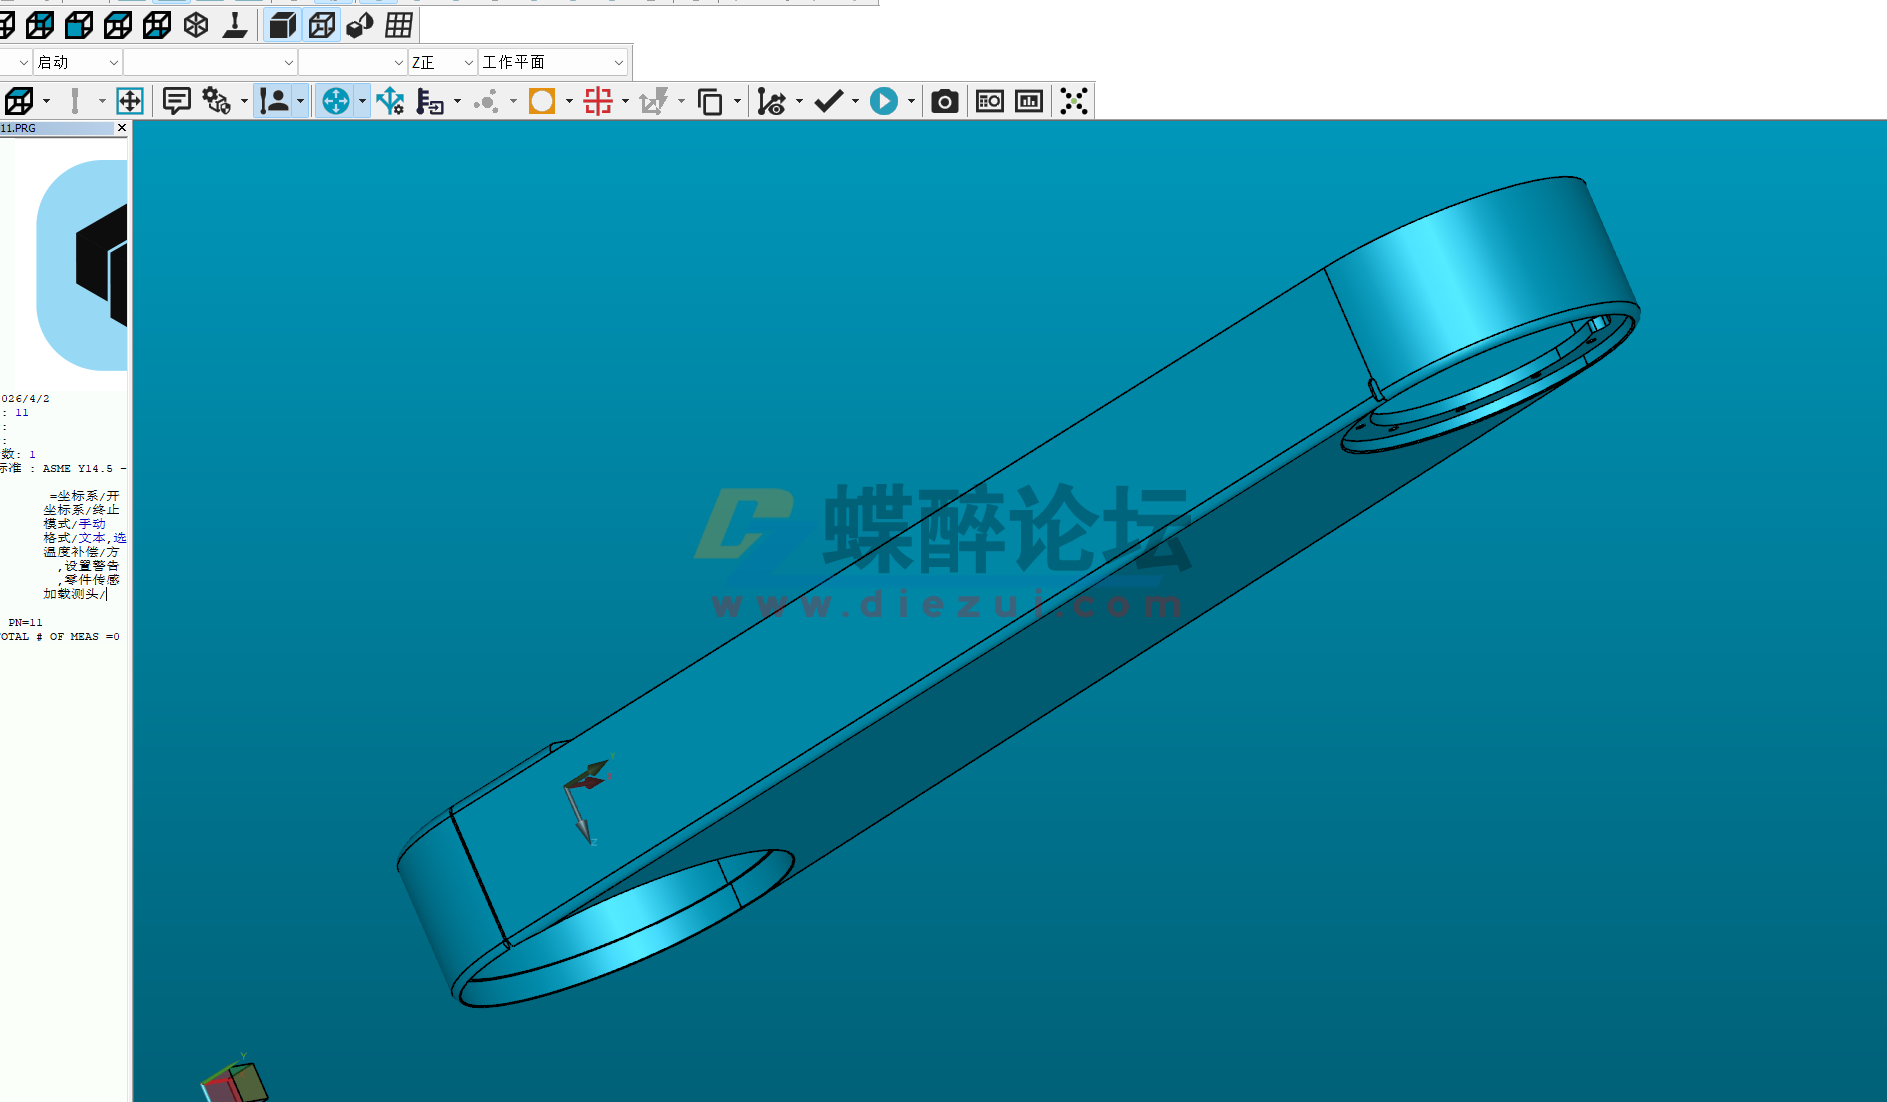Click the part program thumbnail in left panel
1887x1102 pixels.
85,265
